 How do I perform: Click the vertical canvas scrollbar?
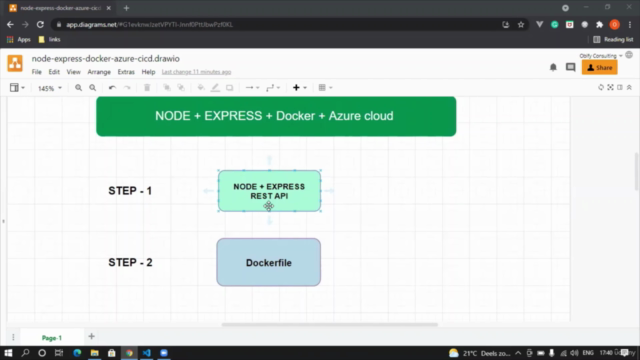637,171
